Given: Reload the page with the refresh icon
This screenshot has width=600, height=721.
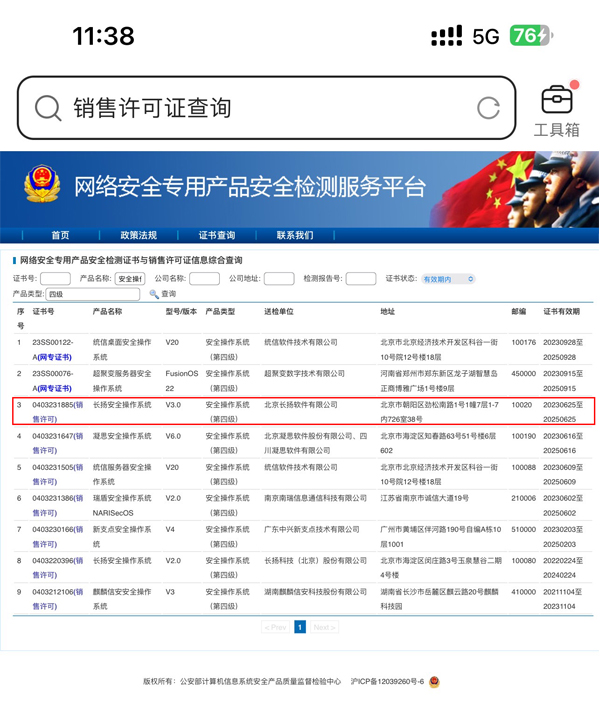Looking at the screenshot, I should click(x=488, y=108).
